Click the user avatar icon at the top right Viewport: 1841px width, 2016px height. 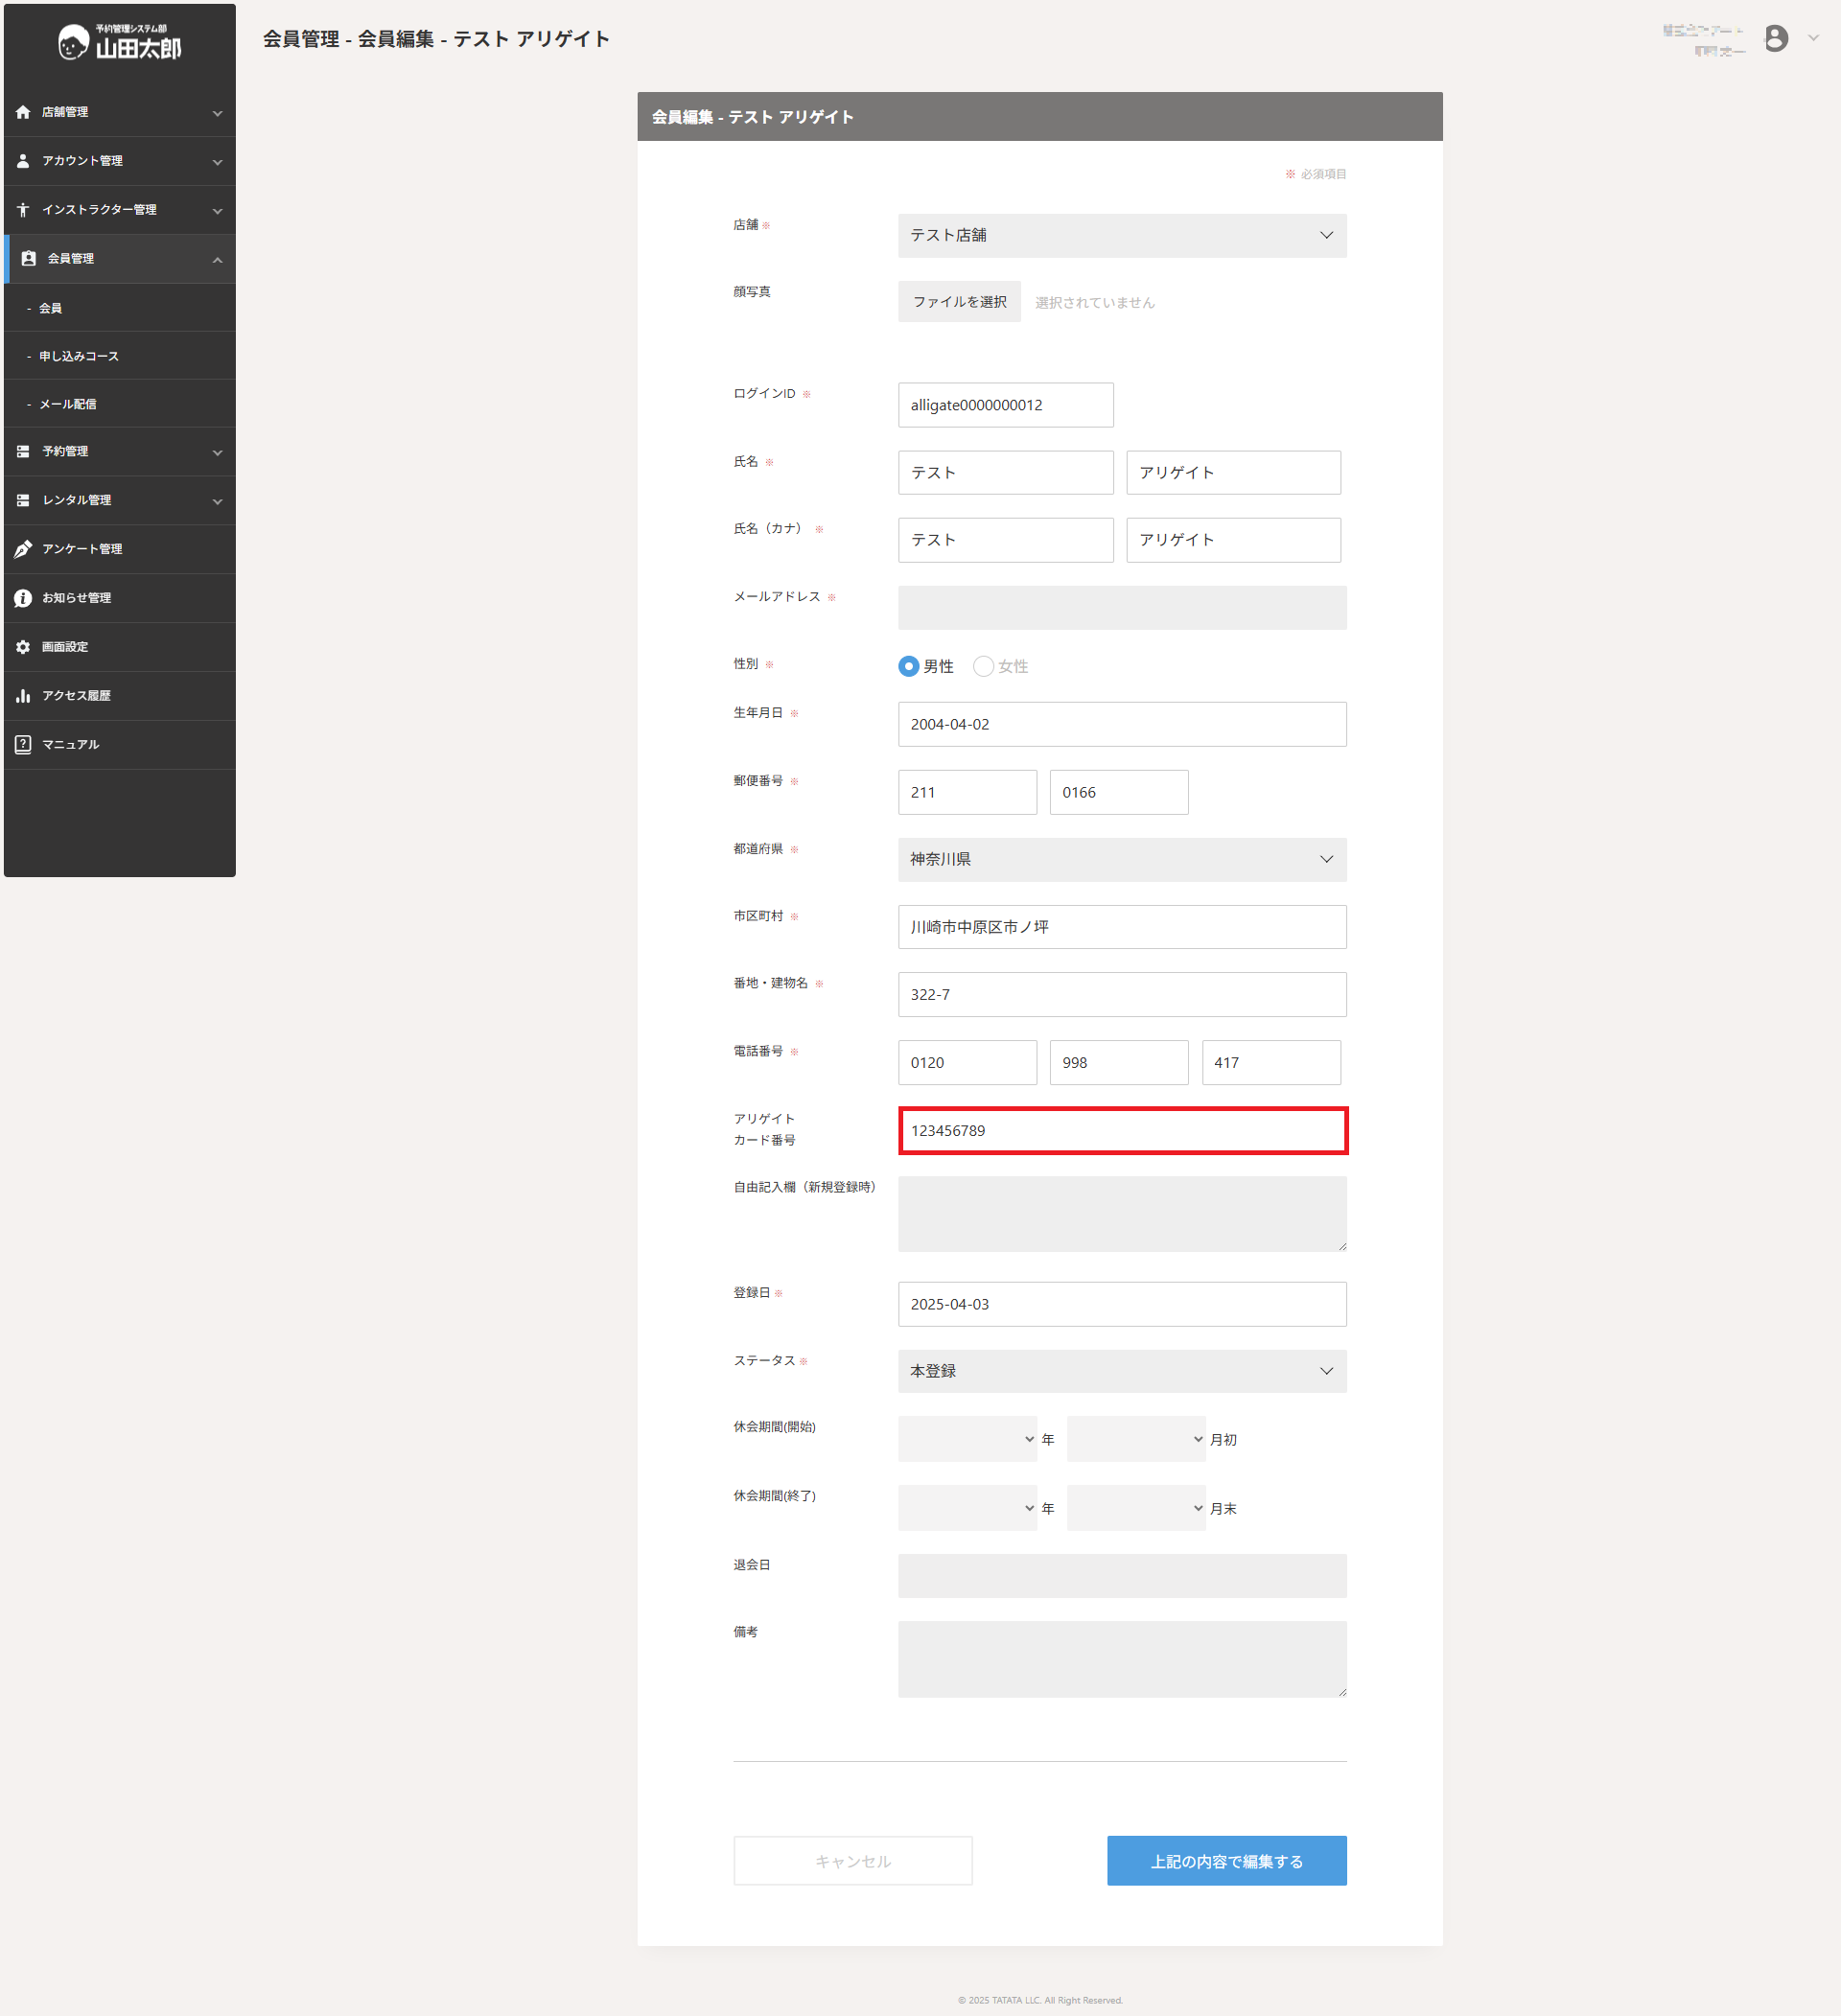(1776, 38)
